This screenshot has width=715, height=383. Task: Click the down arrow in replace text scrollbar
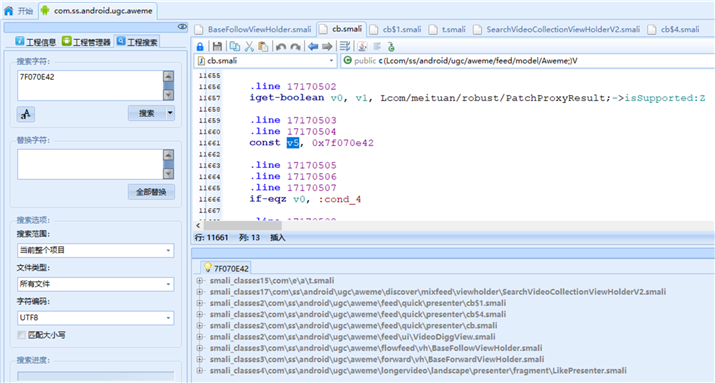point(168,174)
